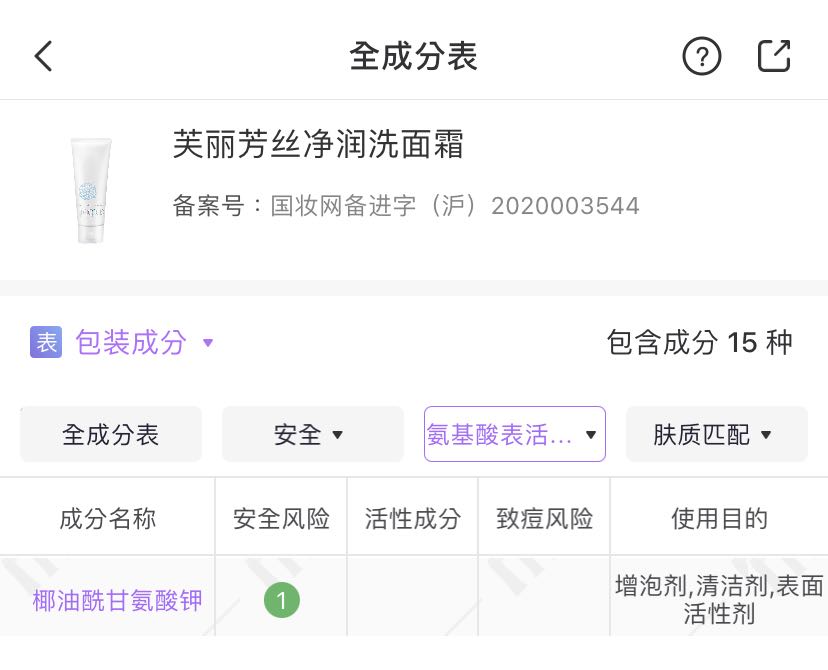Viewport: 828px width, 670px height.
Task: Tap the 成分名称 column header
Action: pos(107,518)
